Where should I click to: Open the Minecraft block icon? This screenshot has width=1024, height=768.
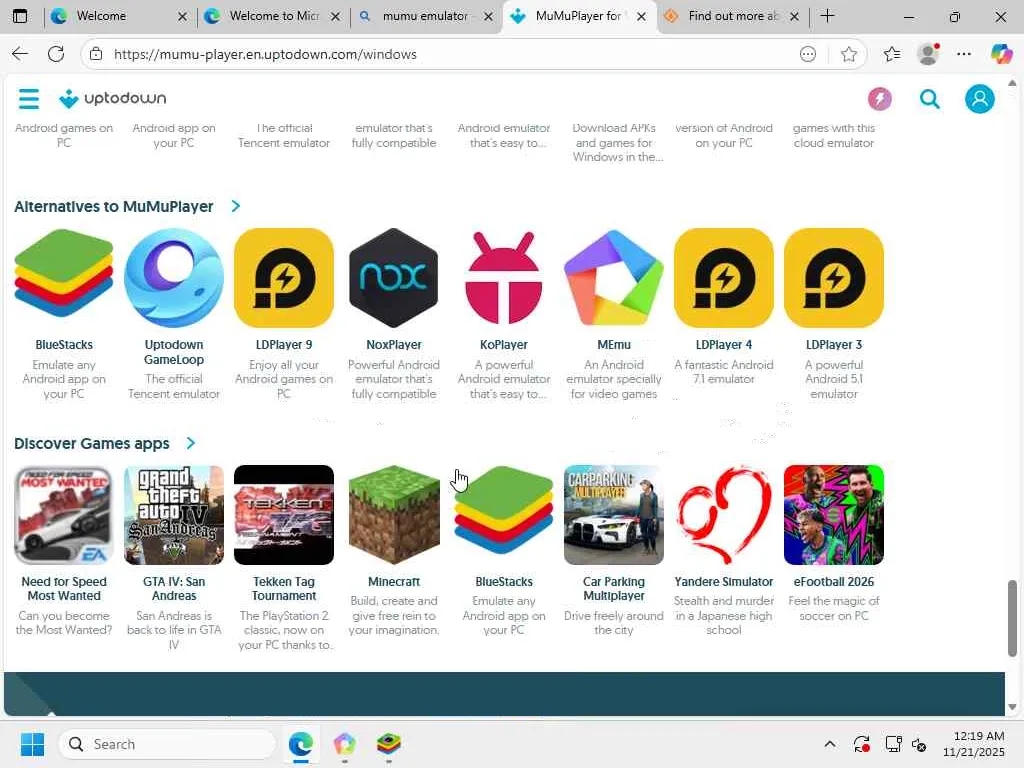394,515
